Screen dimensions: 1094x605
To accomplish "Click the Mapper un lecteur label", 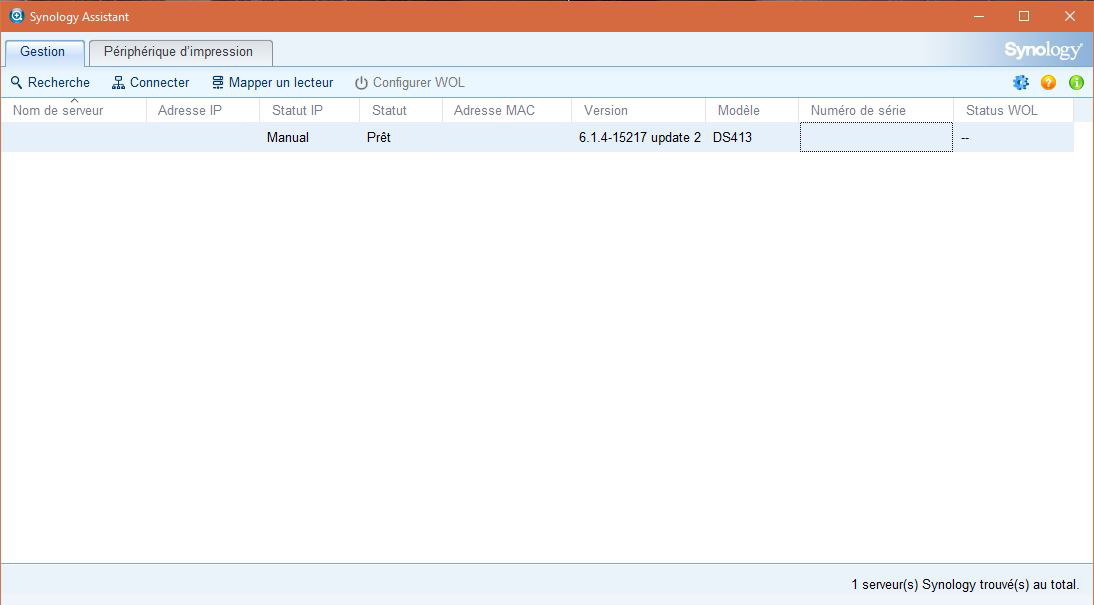I will [x=281, y=83].
